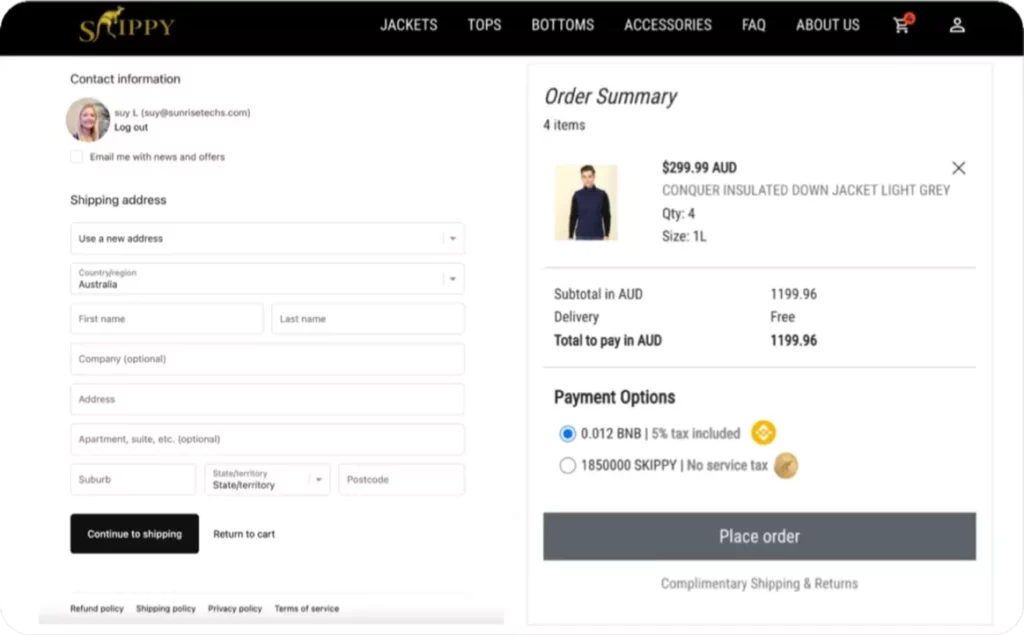The image size is (1024, 635).
Task: Click the Continue to shipping button
Action: [135, 534]
